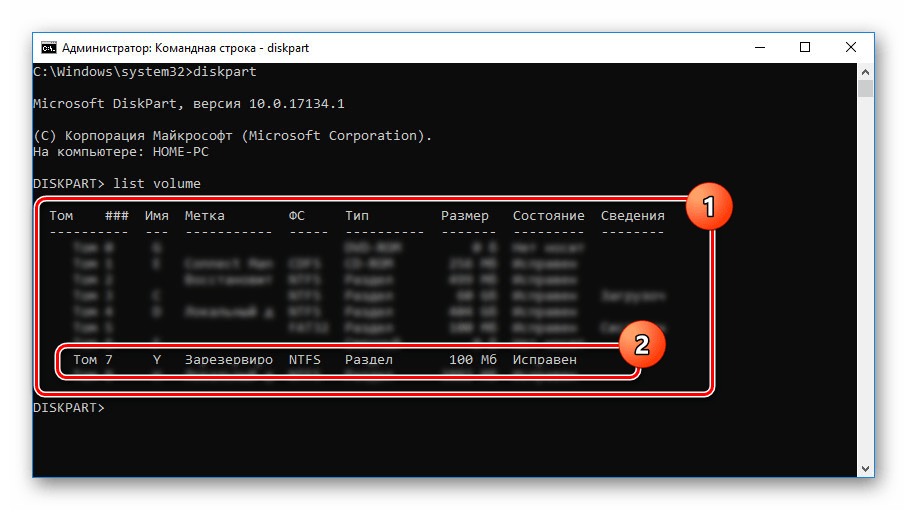Select 'Том 7' in the highlighted row
The image size is (907, 510).
tap(92, 359)
